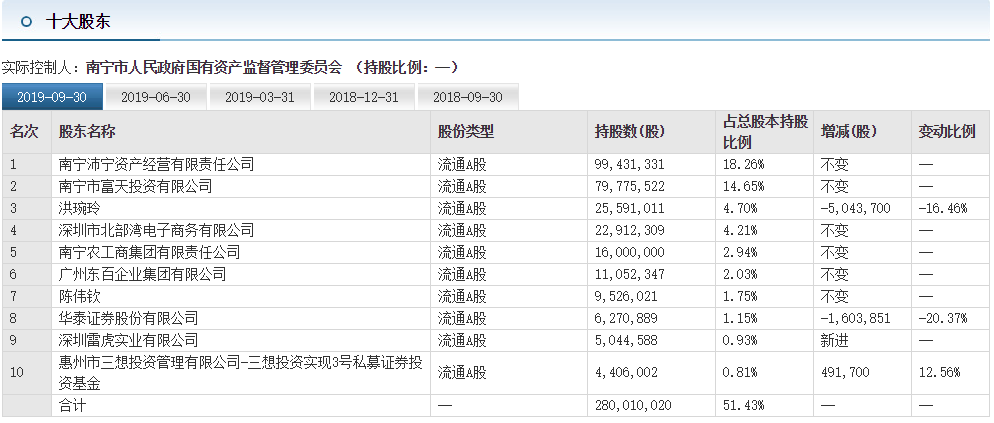Click the change value -1,603,851
Screen dimensions: 994x423
pyautogui.click(x=856, y=318)
